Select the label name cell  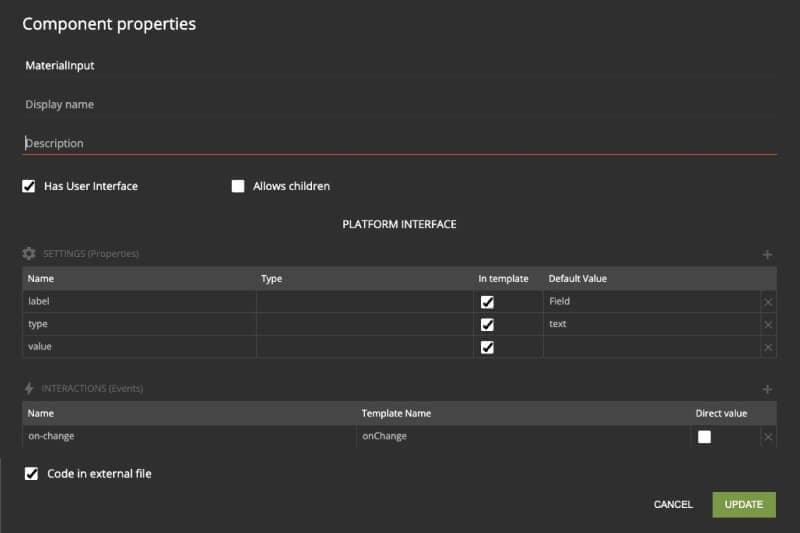(x=139, y=301)
